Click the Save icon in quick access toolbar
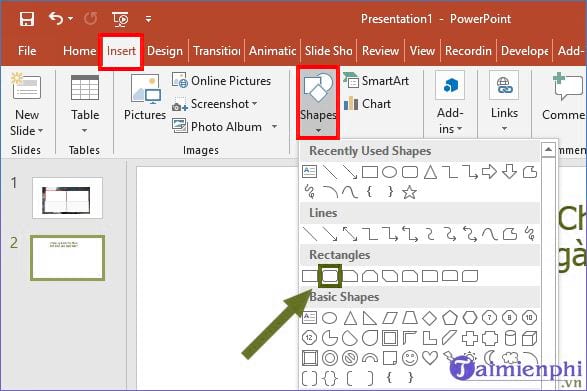This screenshot has width=587, height=391. pyautogui.click(x=27, y=19)
